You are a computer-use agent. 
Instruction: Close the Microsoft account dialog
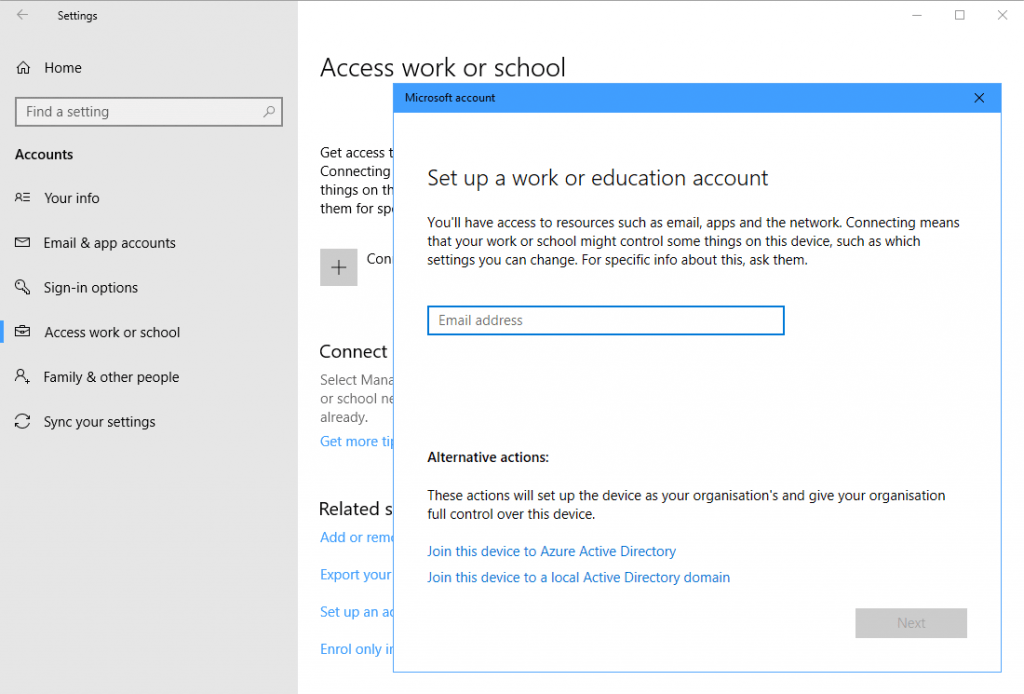979,97
